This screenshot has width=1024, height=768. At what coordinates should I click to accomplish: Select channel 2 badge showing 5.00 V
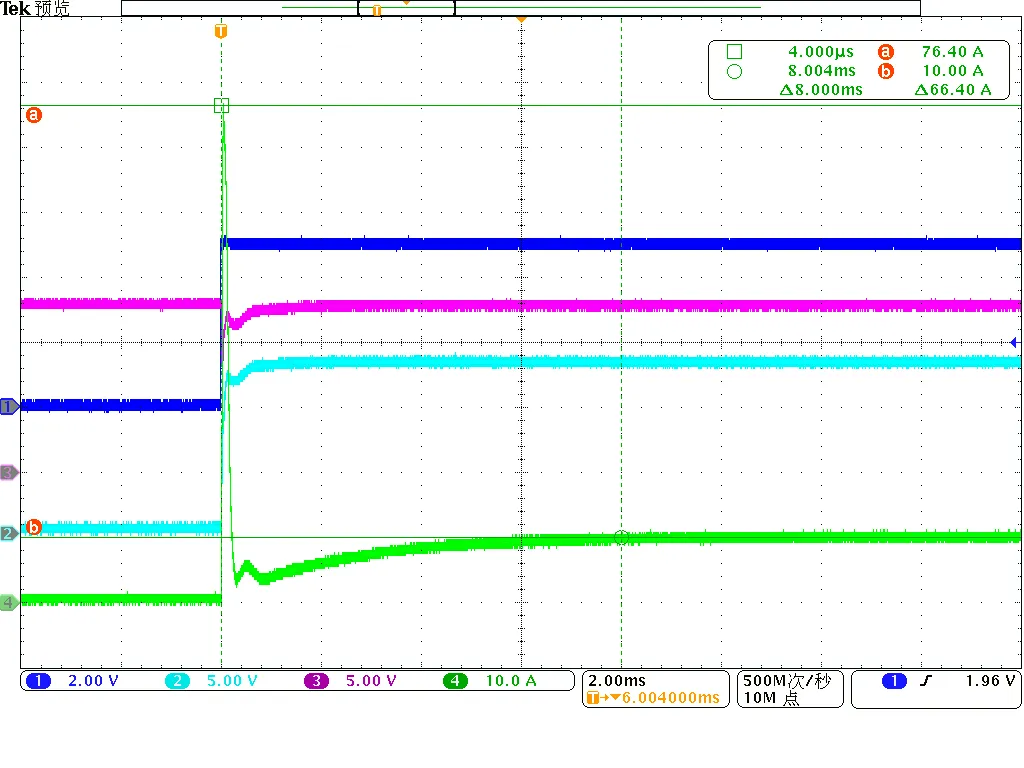pos(212,680)
